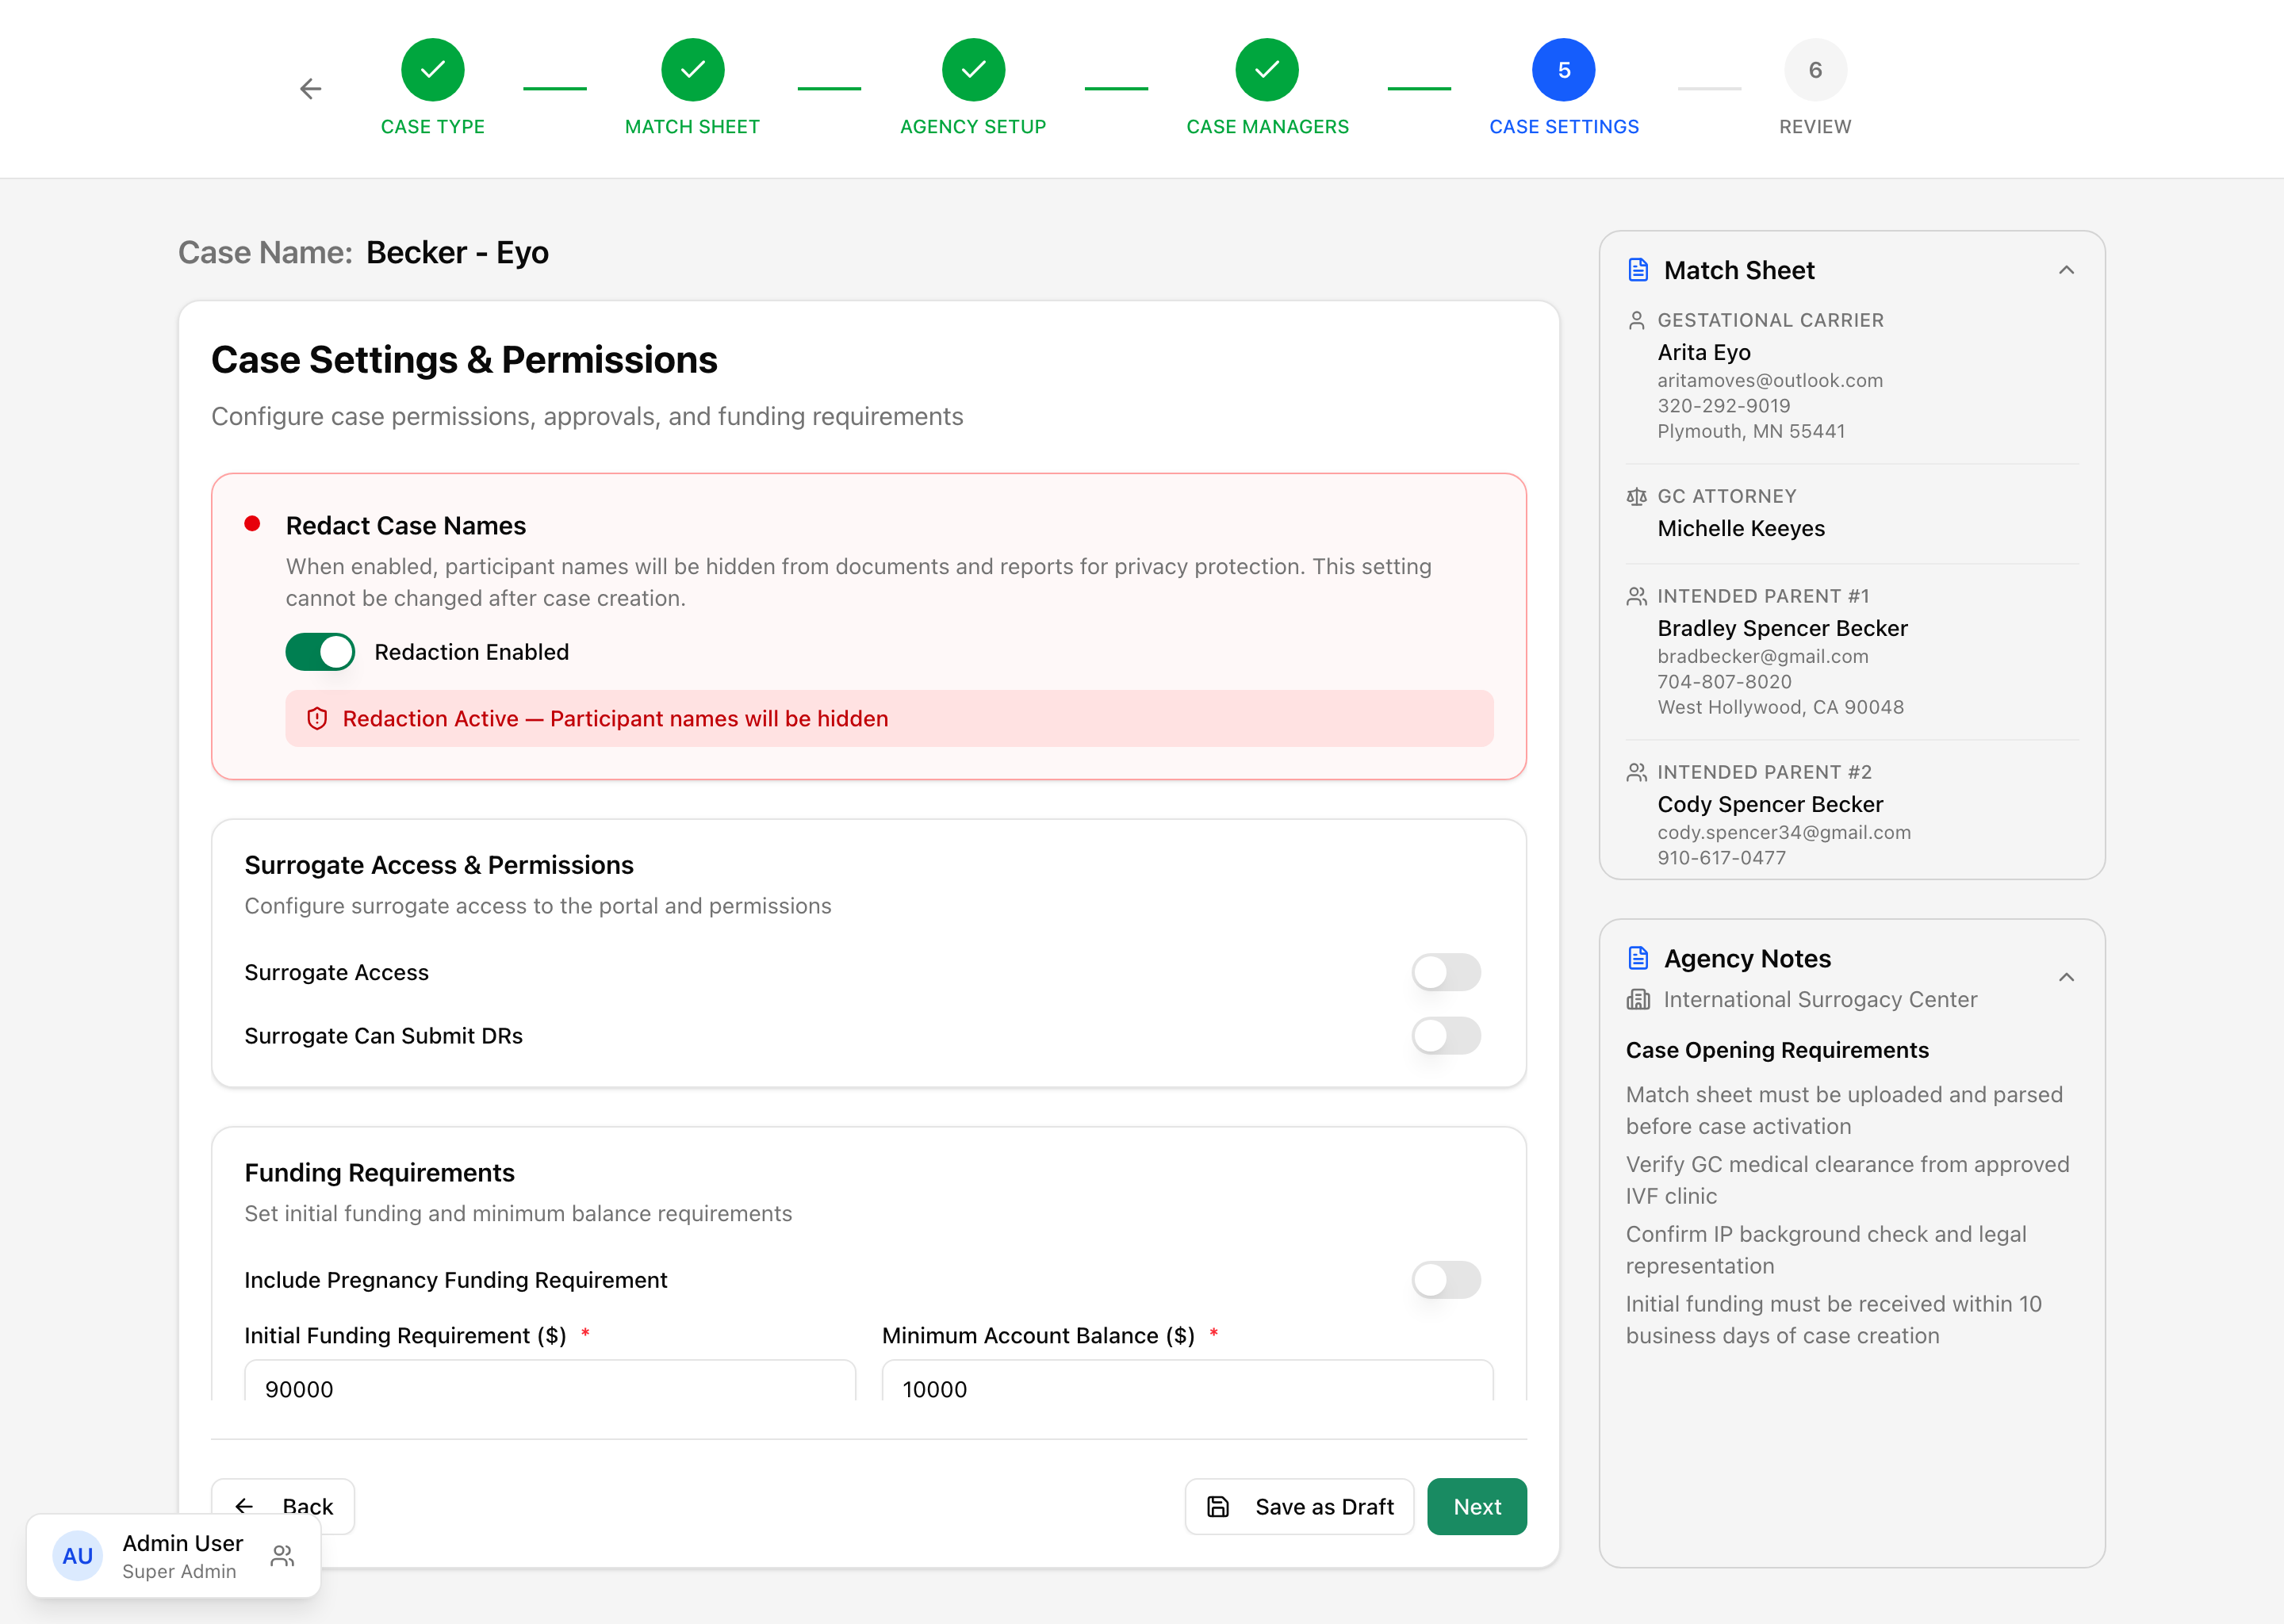
Task: Click the Intended Parent #2 people icon
Action: coord(1637,772)
